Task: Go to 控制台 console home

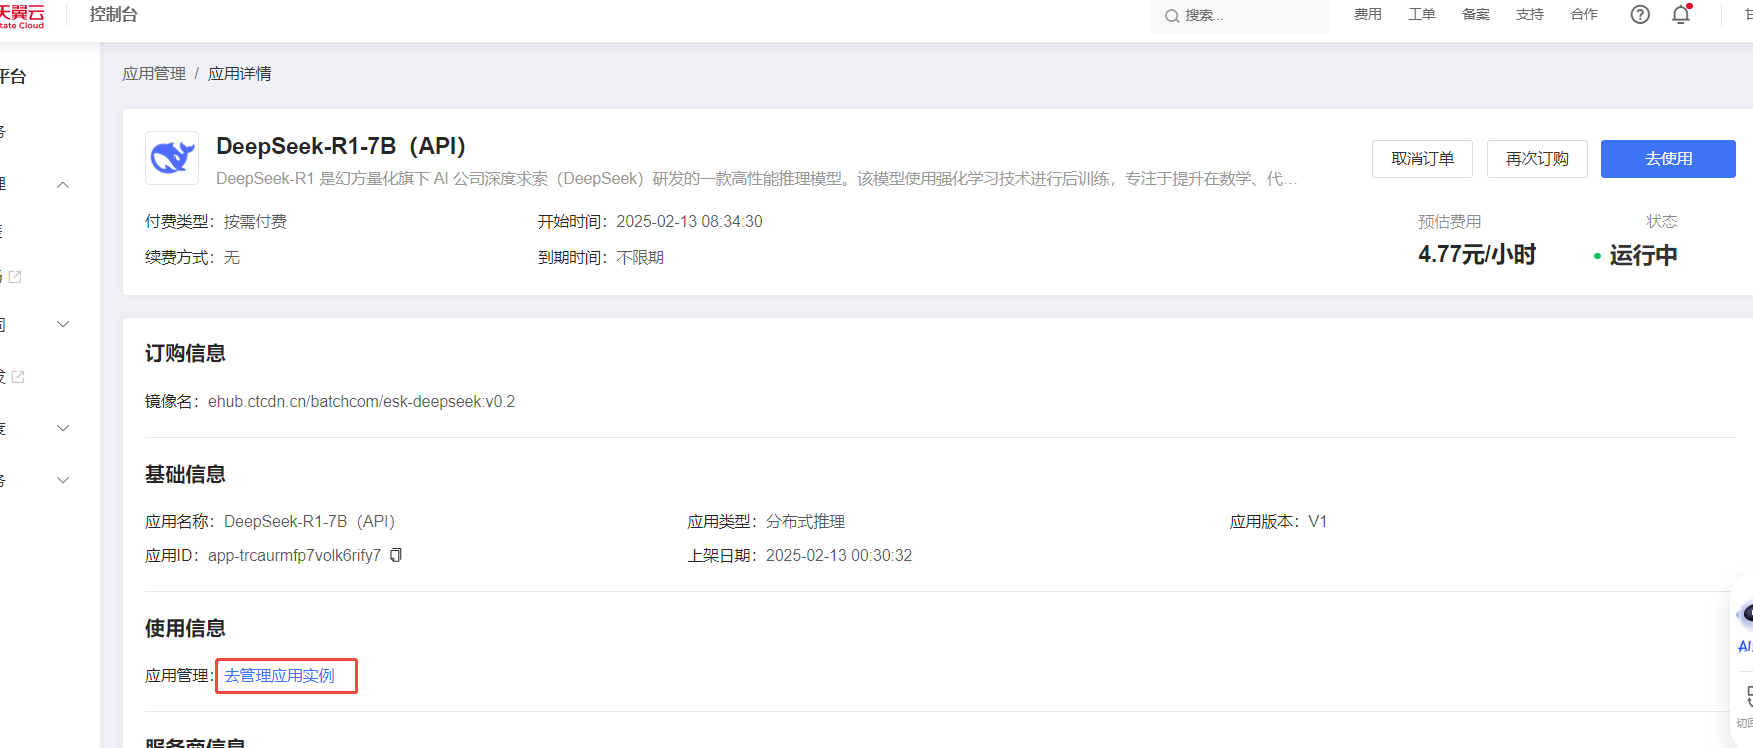Action: (x=113, y=14)
